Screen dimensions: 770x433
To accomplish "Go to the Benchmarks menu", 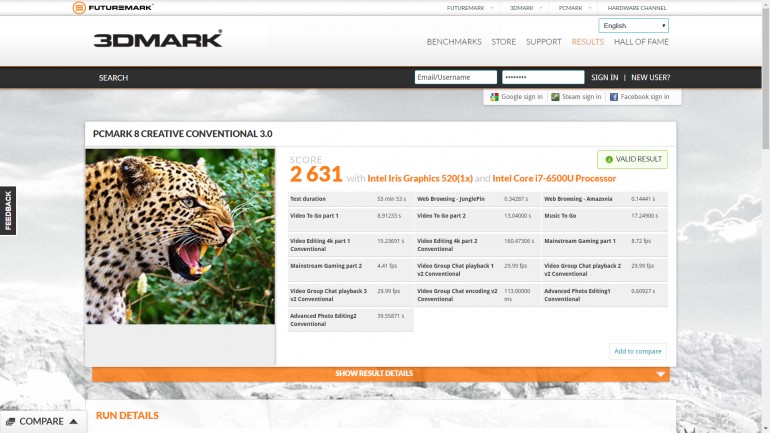I will coord(454,42).
